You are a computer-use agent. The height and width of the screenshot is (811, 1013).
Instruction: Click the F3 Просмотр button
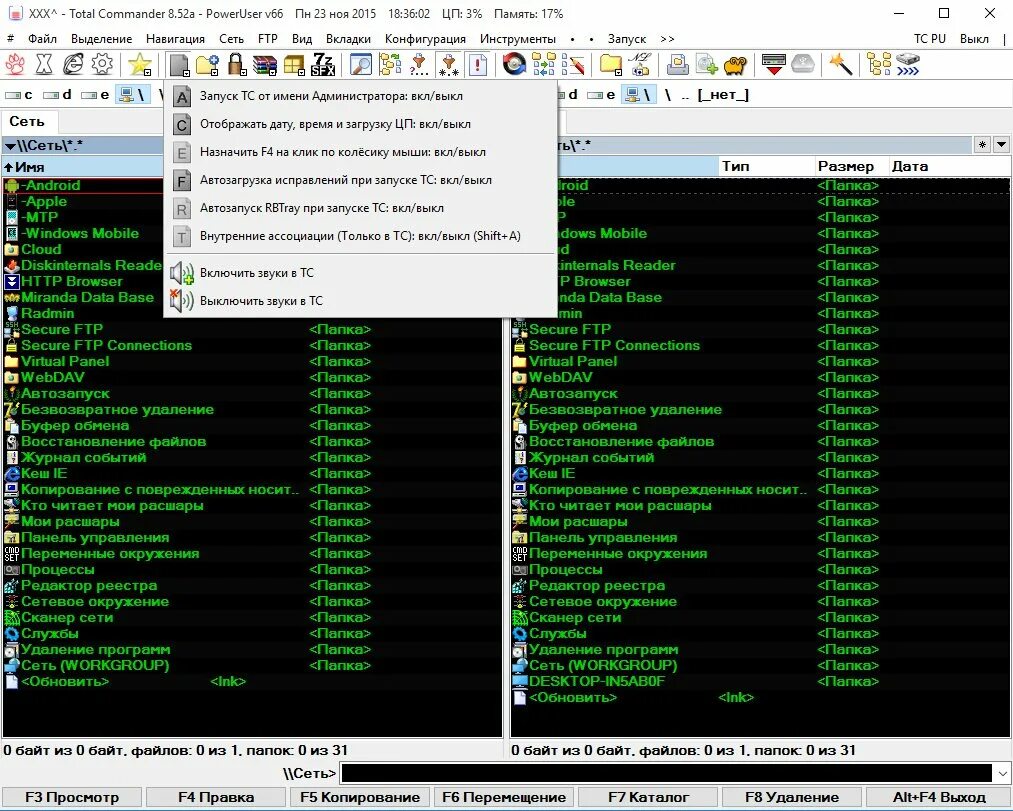(x=72, y=797)
